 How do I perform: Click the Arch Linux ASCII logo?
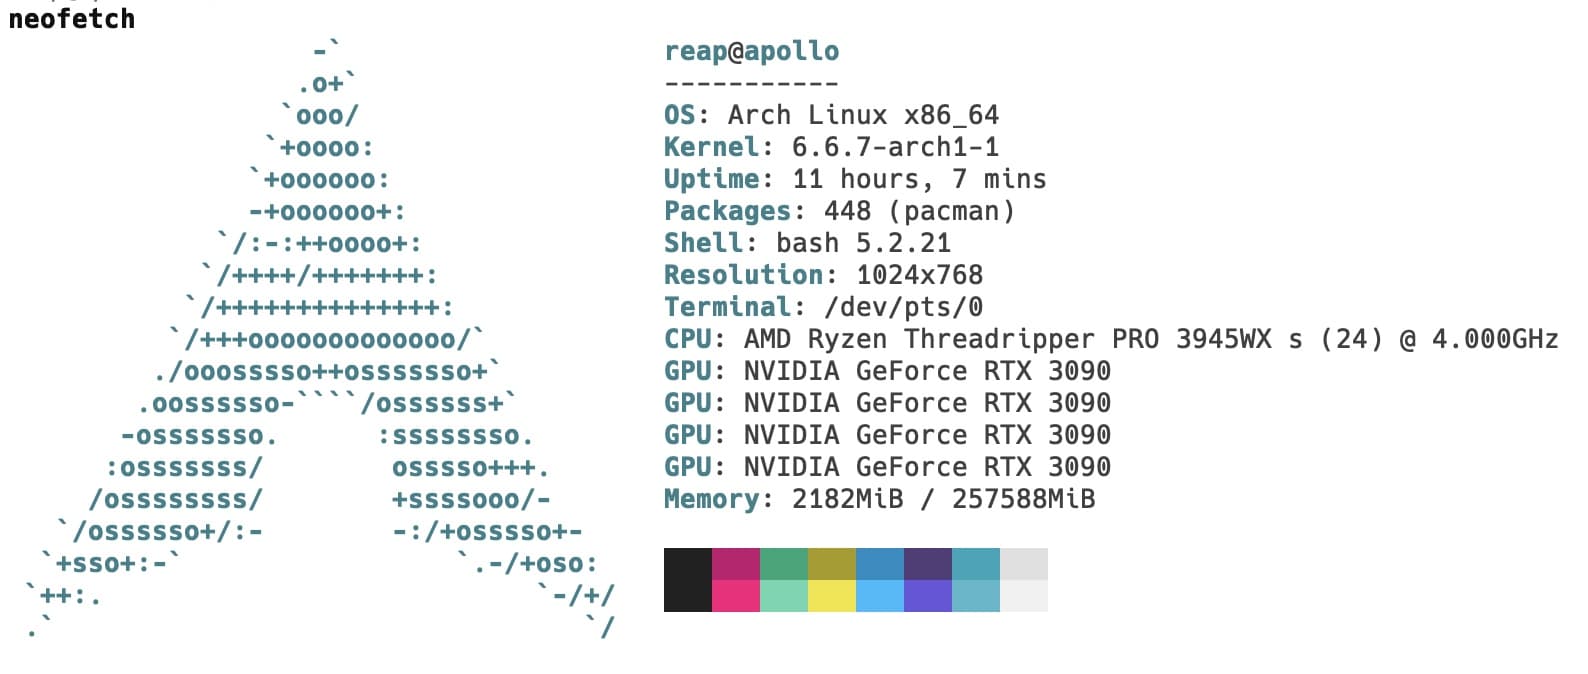click(x=320, y=340)
